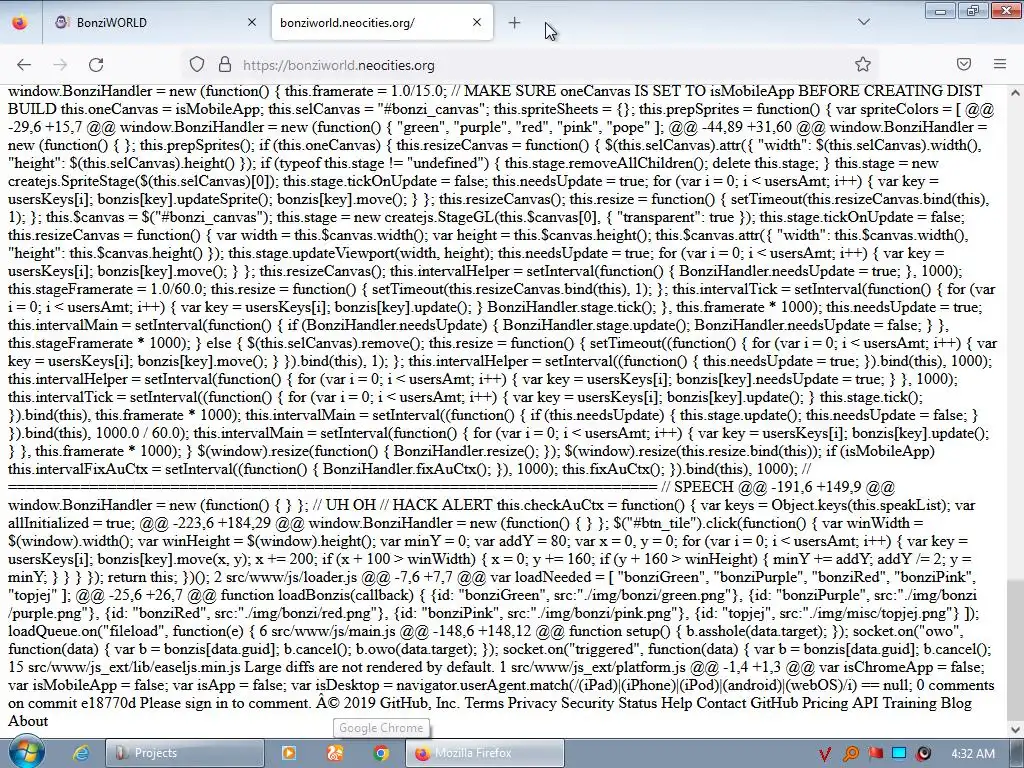Open the list all tabs dropdown
This screenshot has height=768, width=1024.
pyautogui.click(x=863, y=22)
